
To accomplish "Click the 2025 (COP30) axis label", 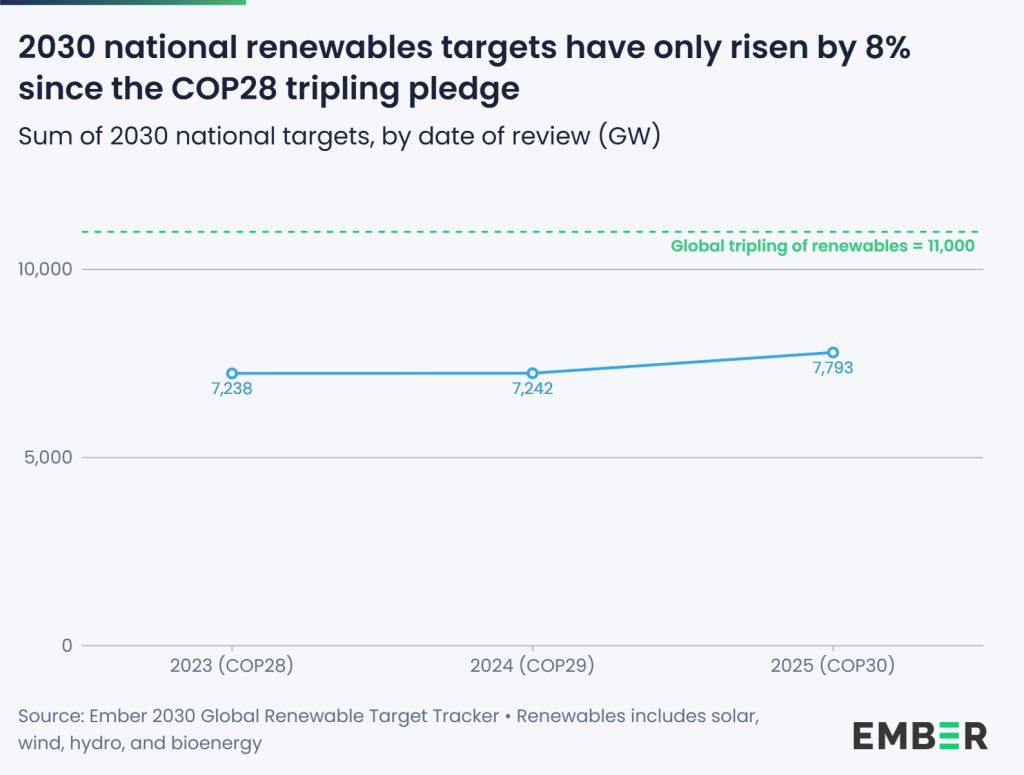I will pos(832,665).
